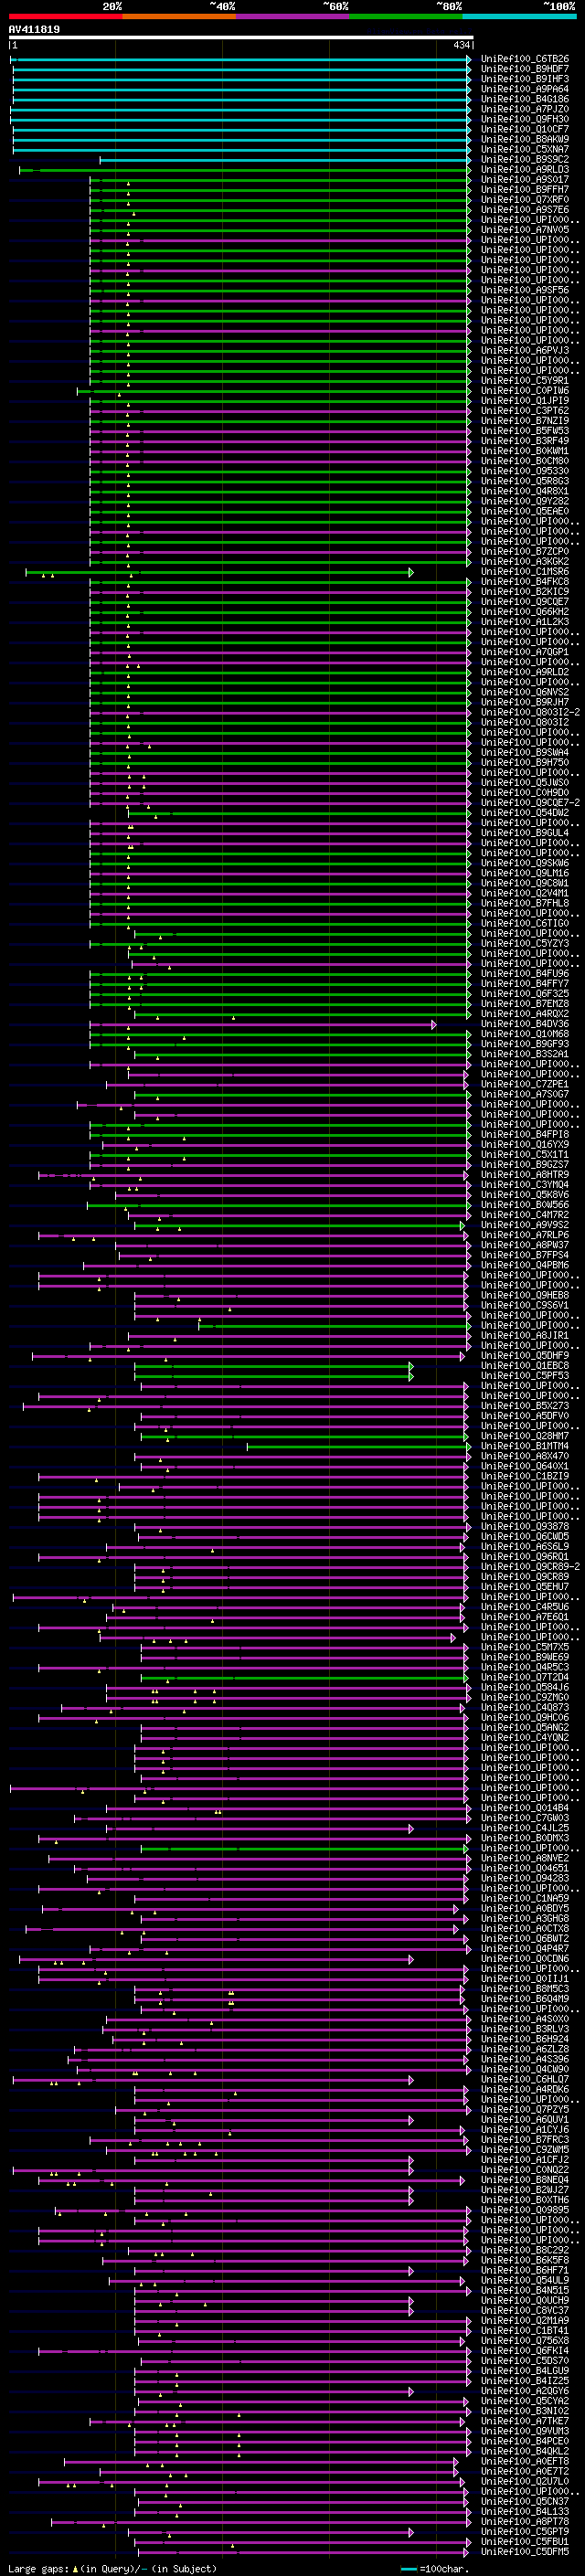This screenshot has width=585, height=2576.
Task: Click the cyan alignment bar for UniRef100_Q9FH30
Action: (240, 120)
